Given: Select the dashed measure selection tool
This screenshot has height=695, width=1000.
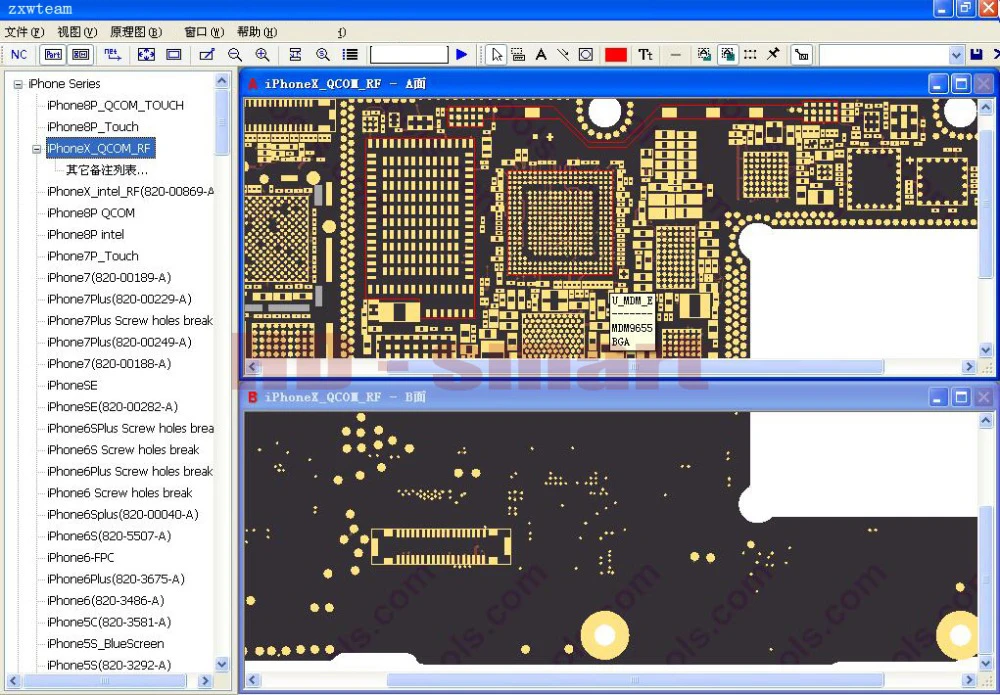Looking at the screenshot, I should [x=518, y=55].
